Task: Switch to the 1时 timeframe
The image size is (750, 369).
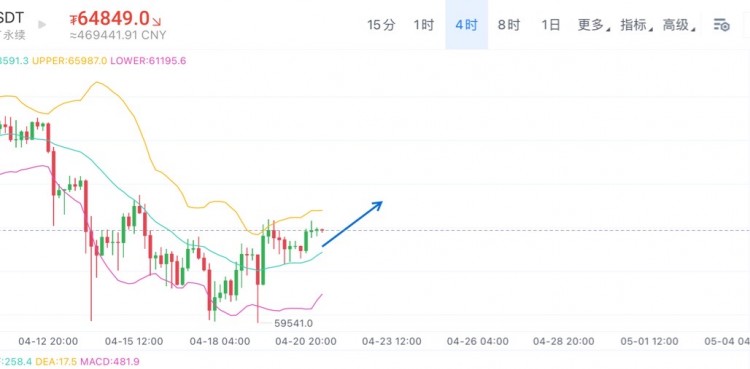Action: (424, 25)
